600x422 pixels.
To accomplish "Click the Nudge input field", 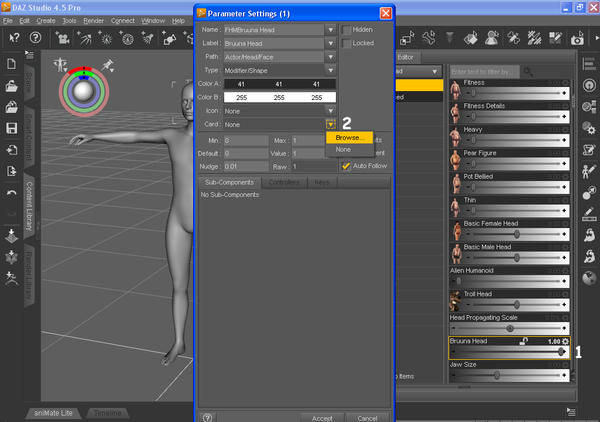I will coord(246,166).
